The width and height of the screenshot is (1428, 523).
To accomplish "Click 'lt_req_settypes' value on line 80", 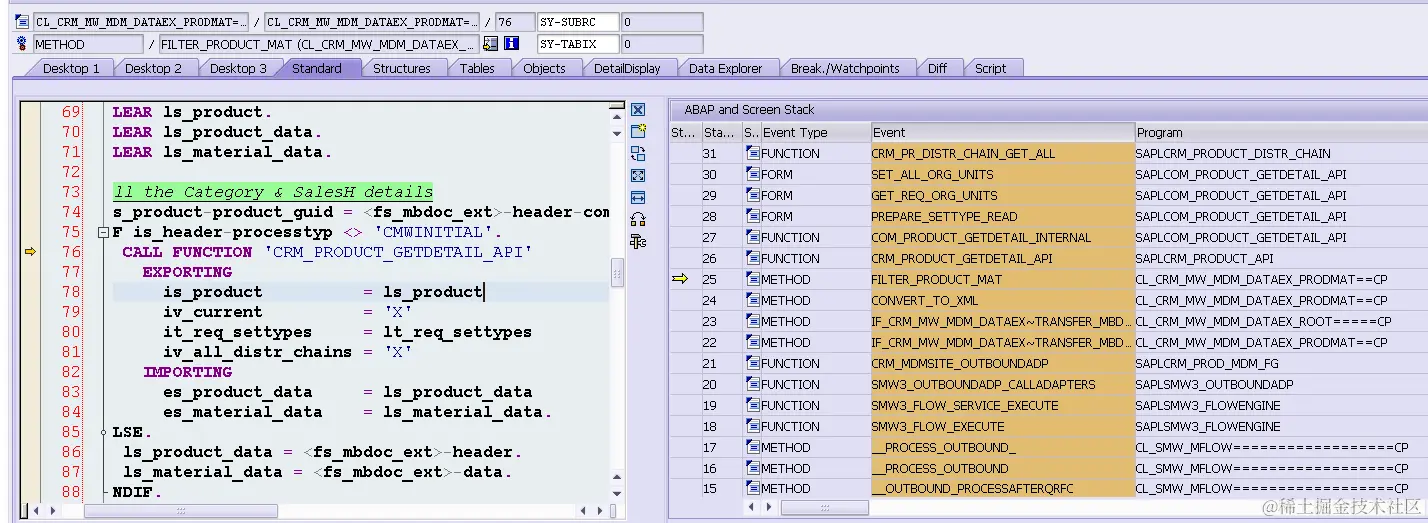I will 457,332.
